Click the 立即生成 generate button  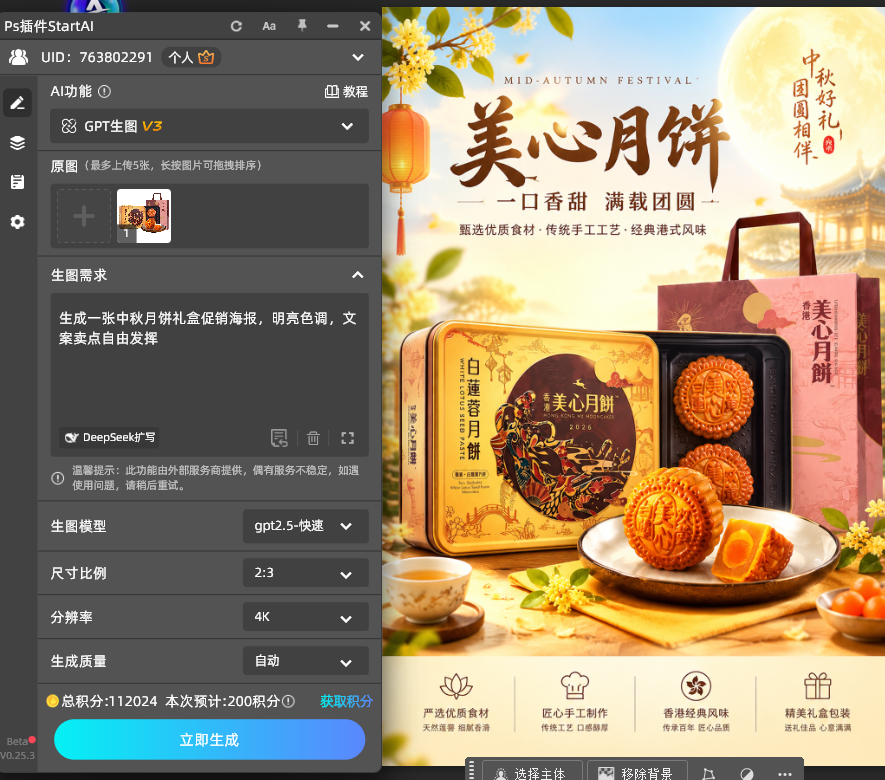(x=209, y=739)
